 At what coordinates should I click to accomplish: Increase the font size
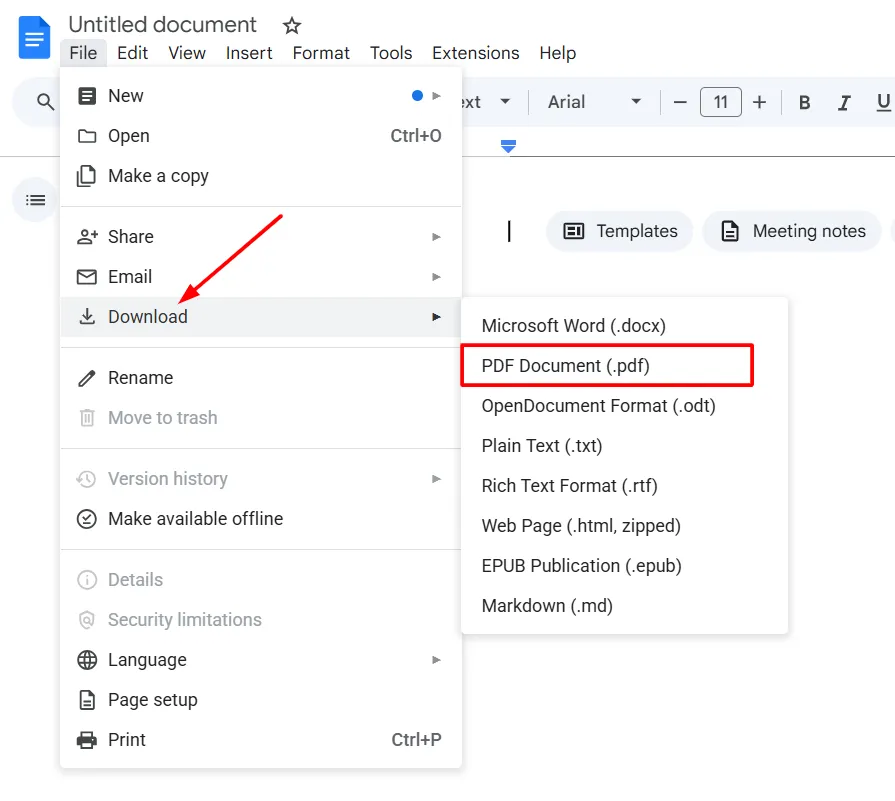click(x=759, y=102)
